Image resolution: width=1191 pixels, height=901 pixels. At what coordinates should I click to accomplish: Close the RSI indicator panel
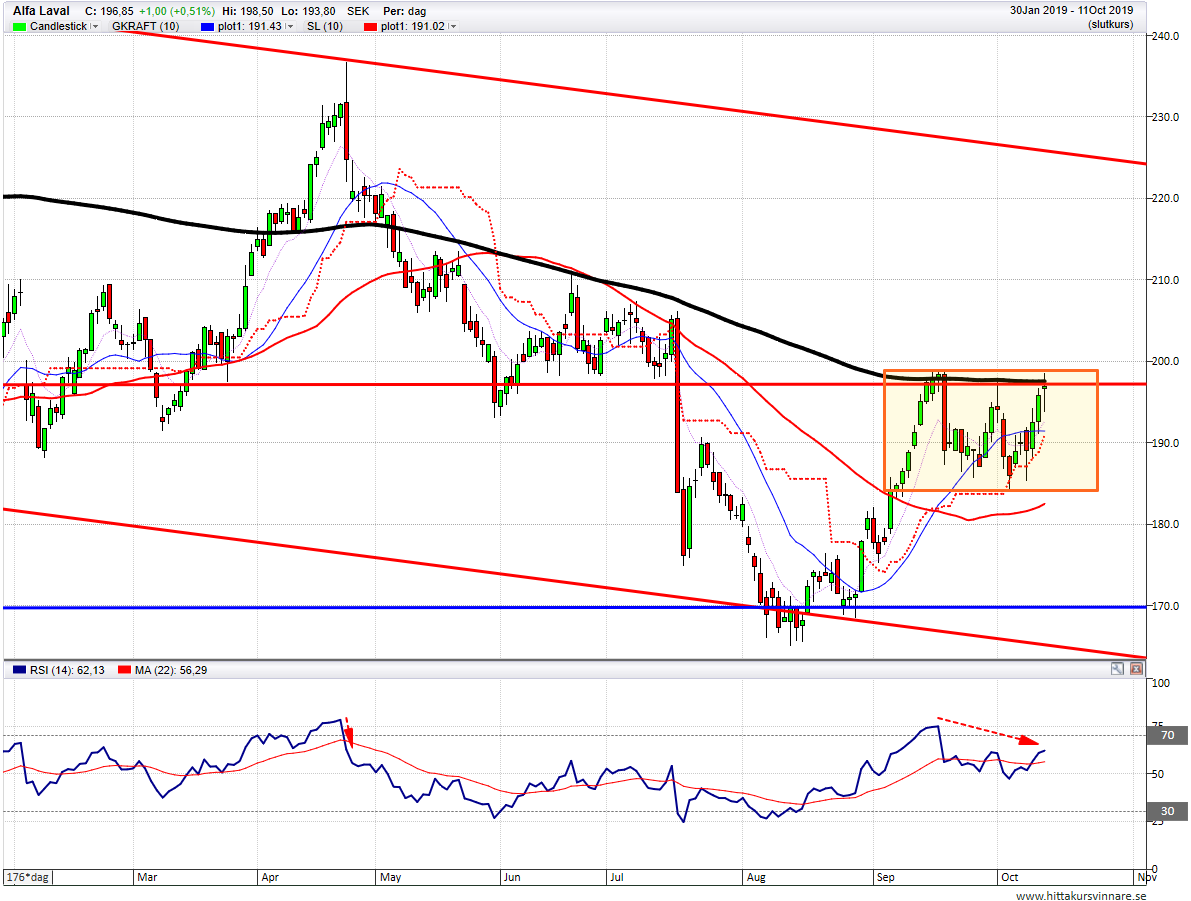tap(1136, 669)
